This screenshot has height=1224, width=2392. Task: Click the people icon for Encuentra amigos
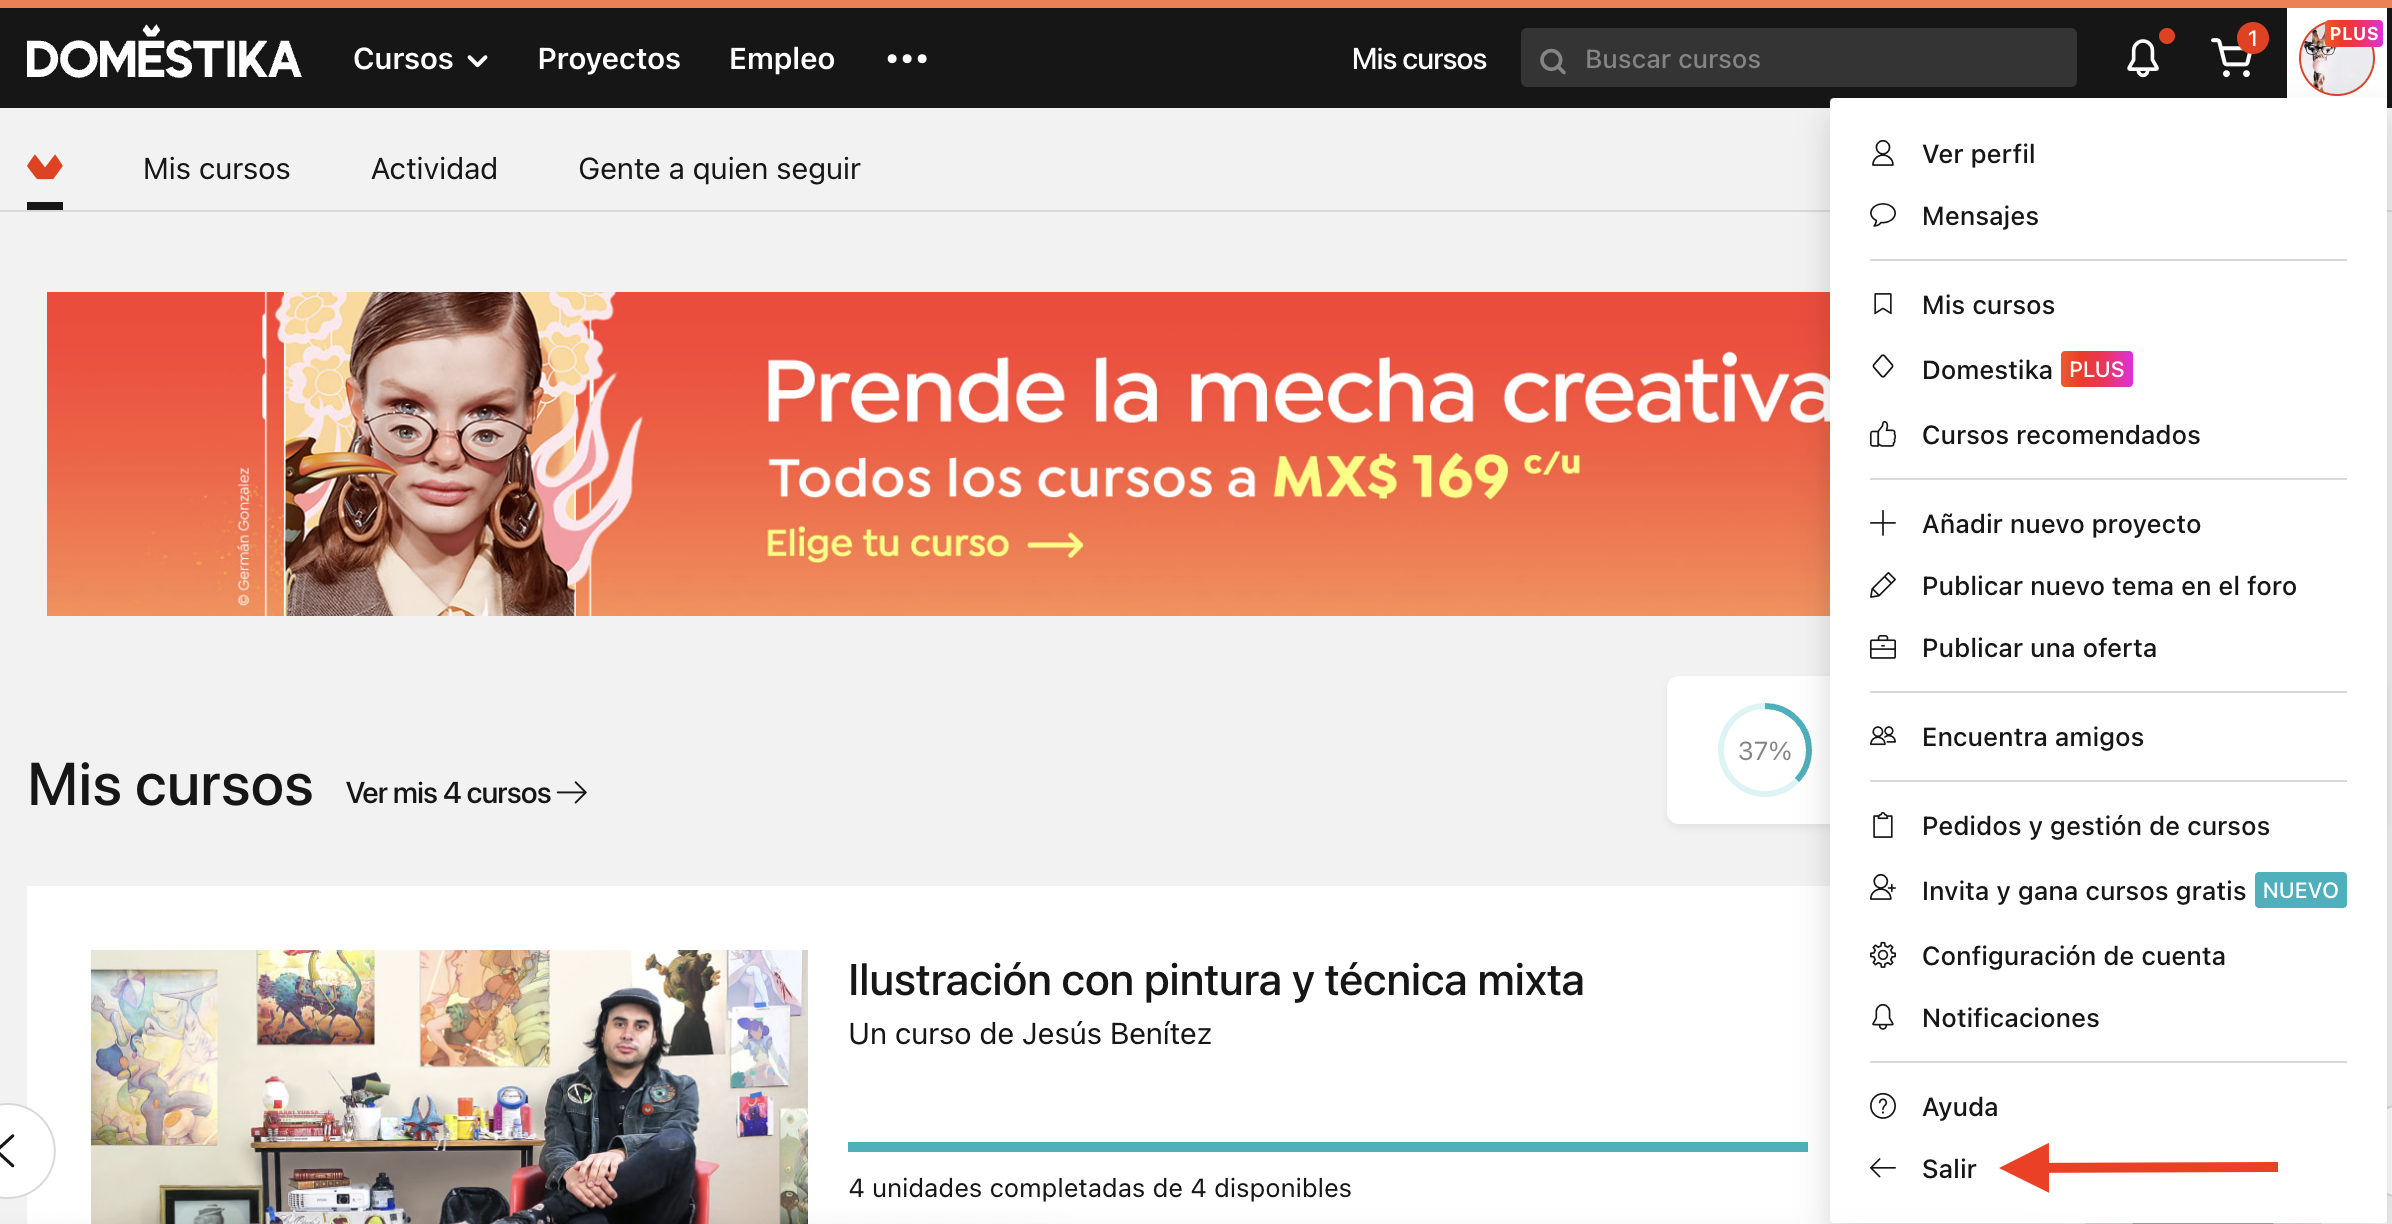pos(1883,736)
